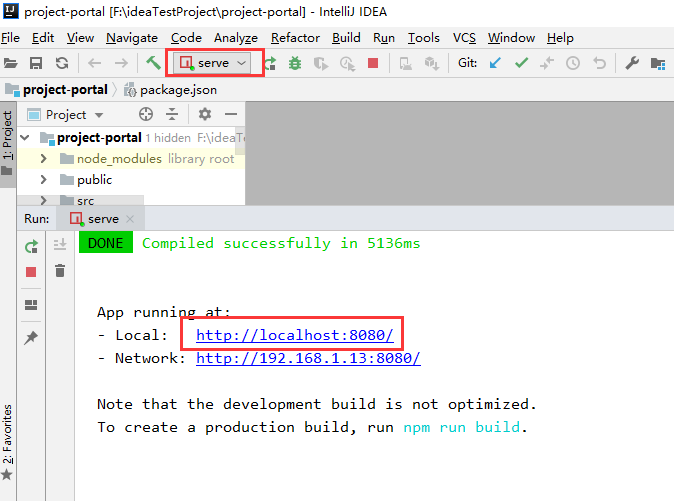Run with coverage toolbar icon

point(321,64)
